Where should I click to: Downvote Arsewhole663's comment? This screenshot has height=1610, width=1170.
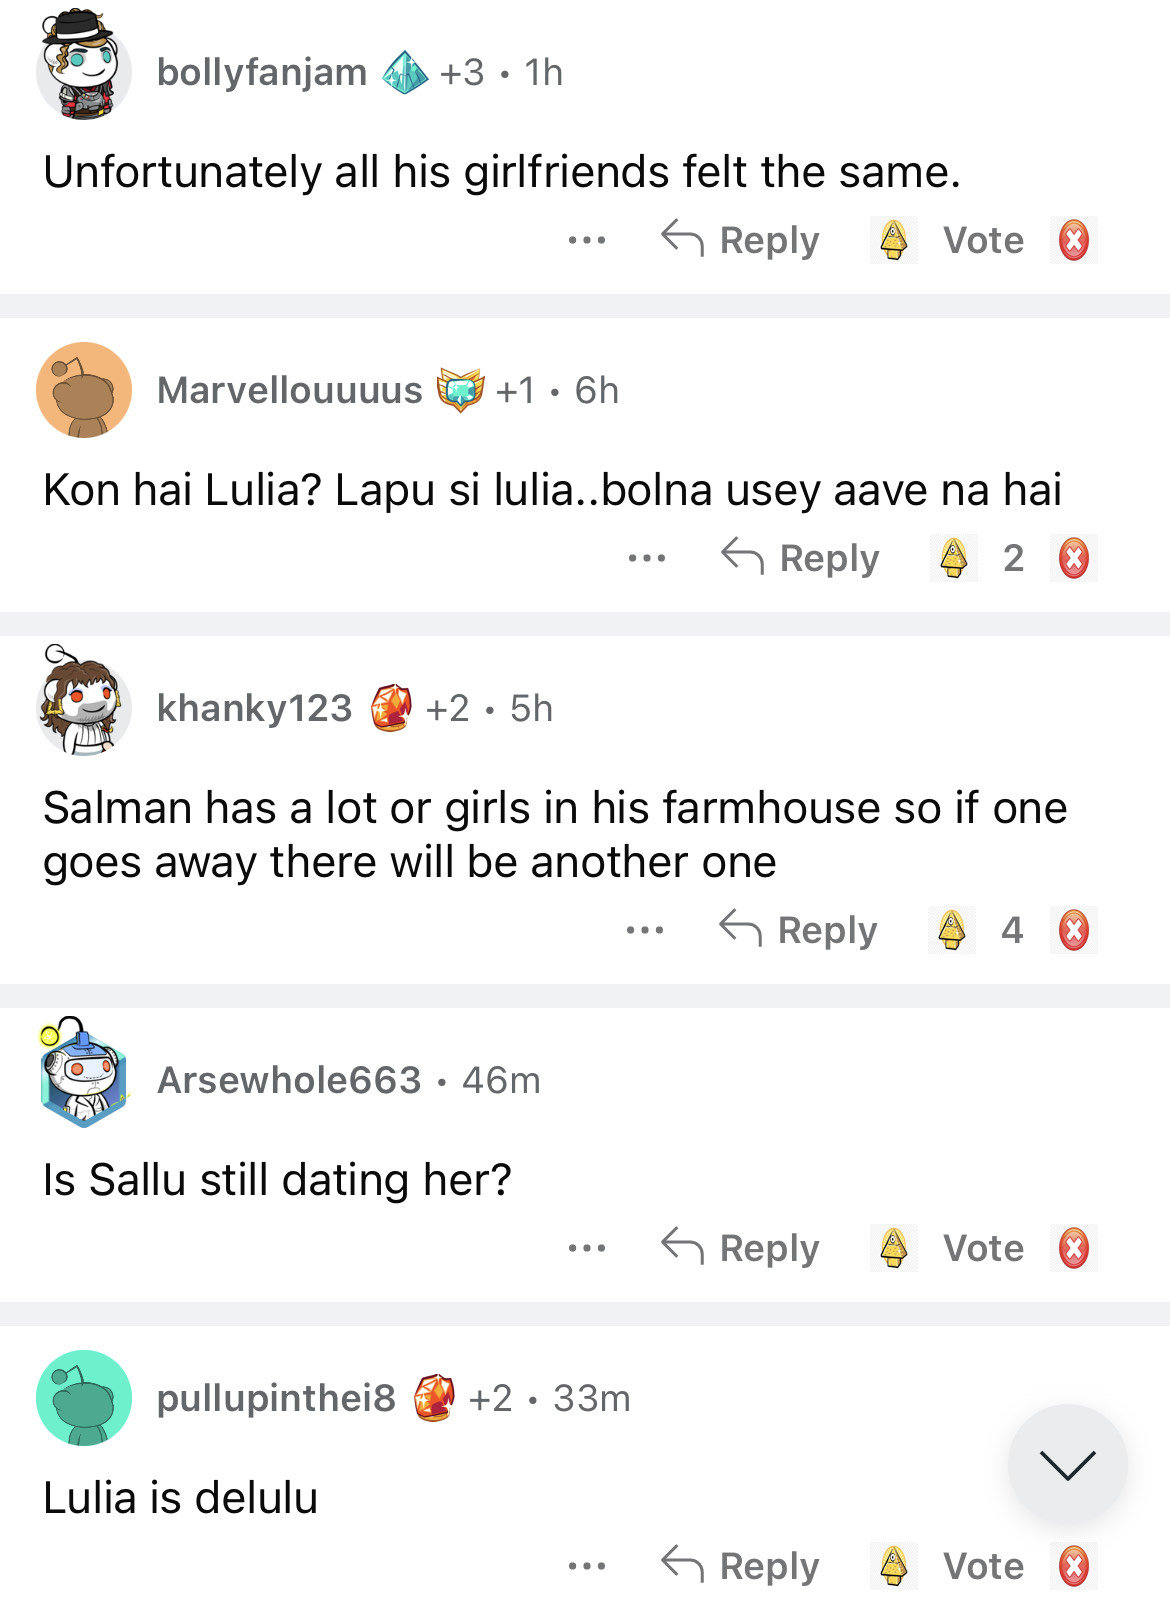(x=1073, y=1248)
